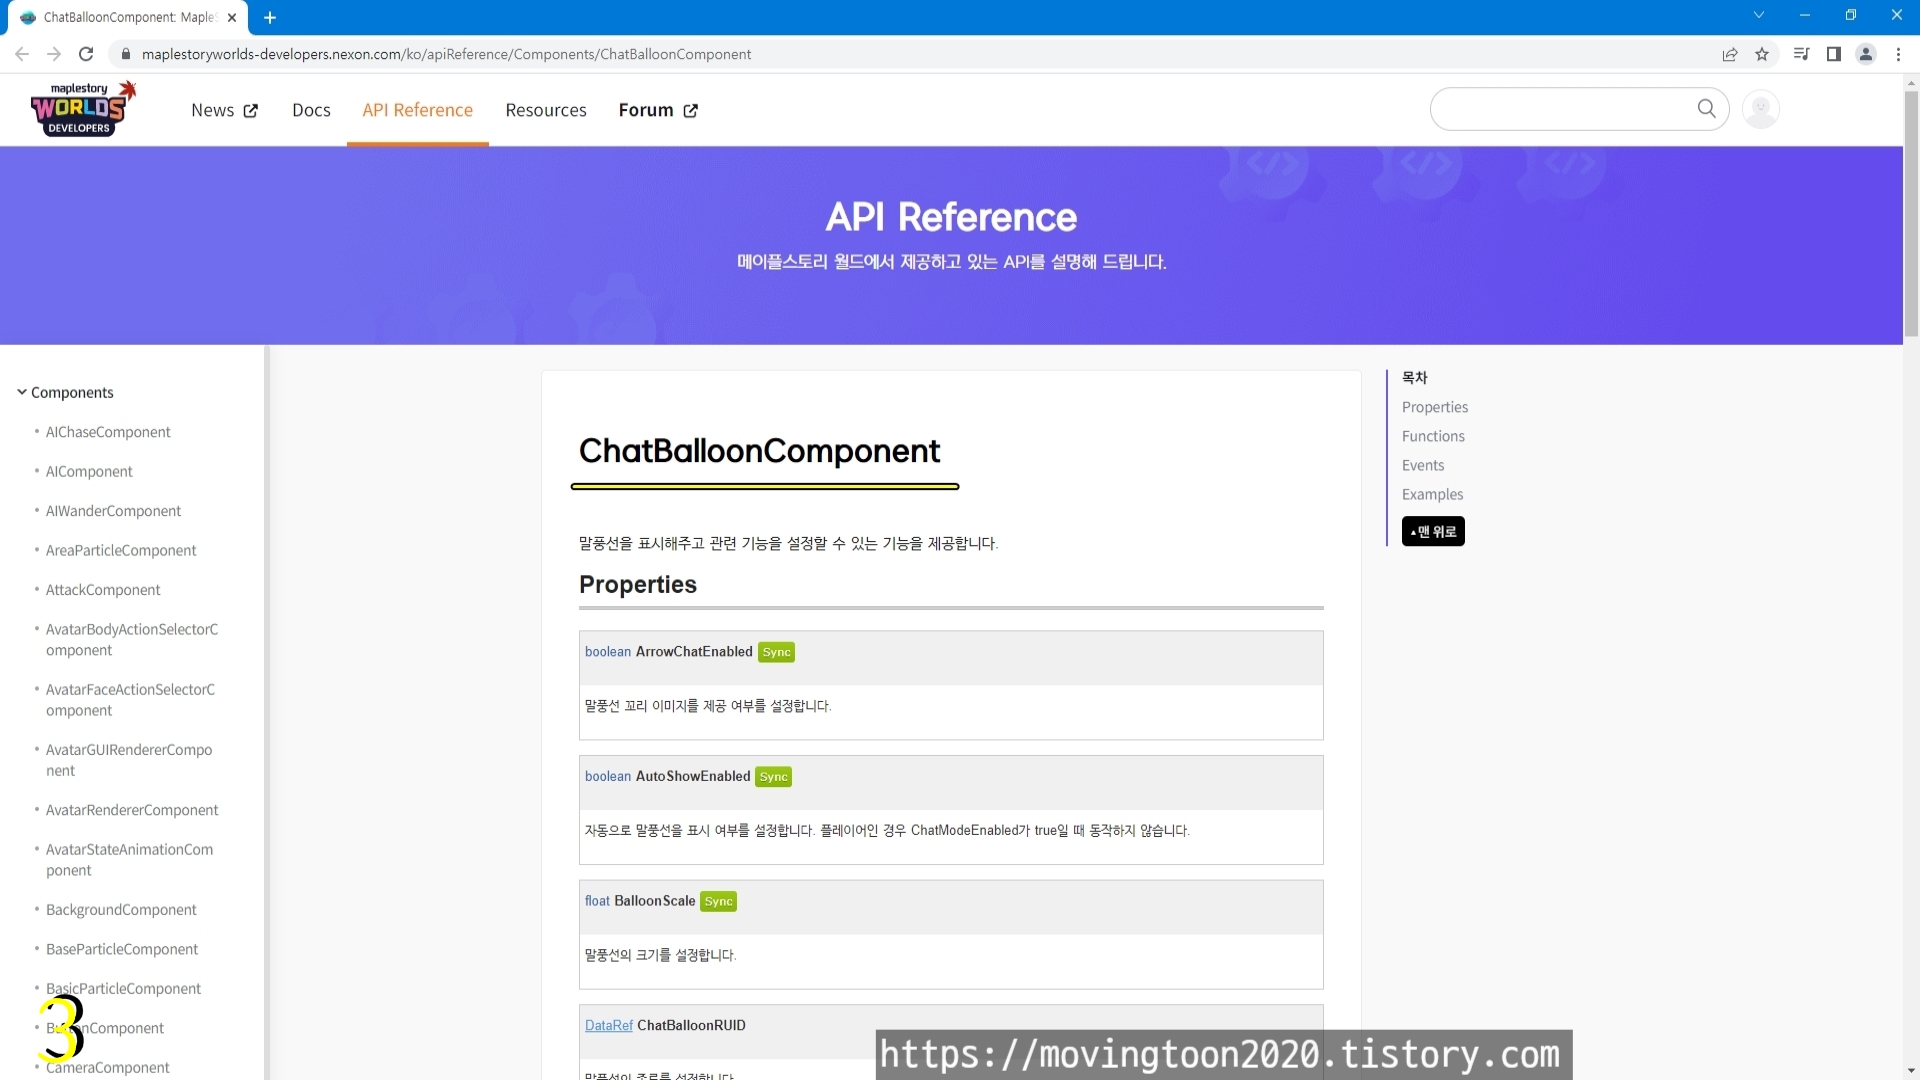Screen dimensions: 1920x1080
Task: Reload the page with refresh icon
Action: 86,54
